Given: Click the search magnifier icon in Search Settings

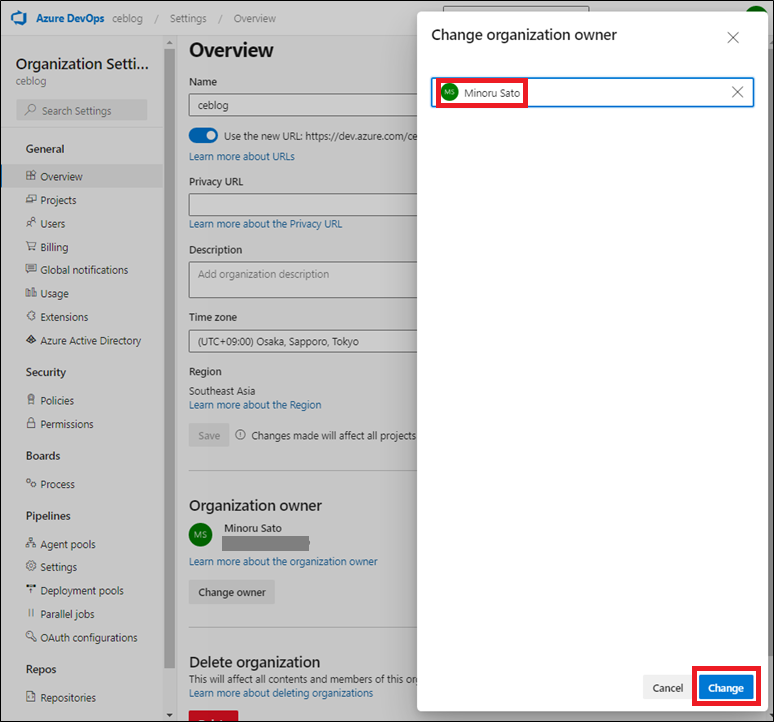Looking at the screenshot, I should (x=31, y=110).
